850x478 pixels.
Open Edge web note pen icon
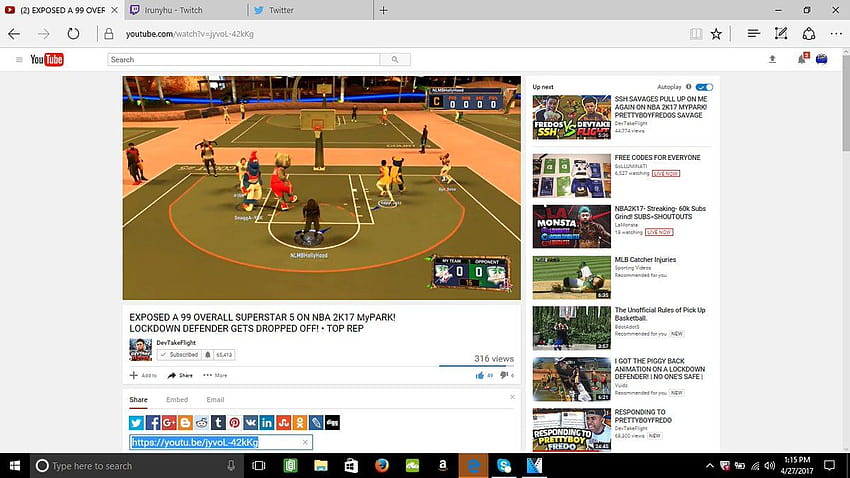(781, 34)
